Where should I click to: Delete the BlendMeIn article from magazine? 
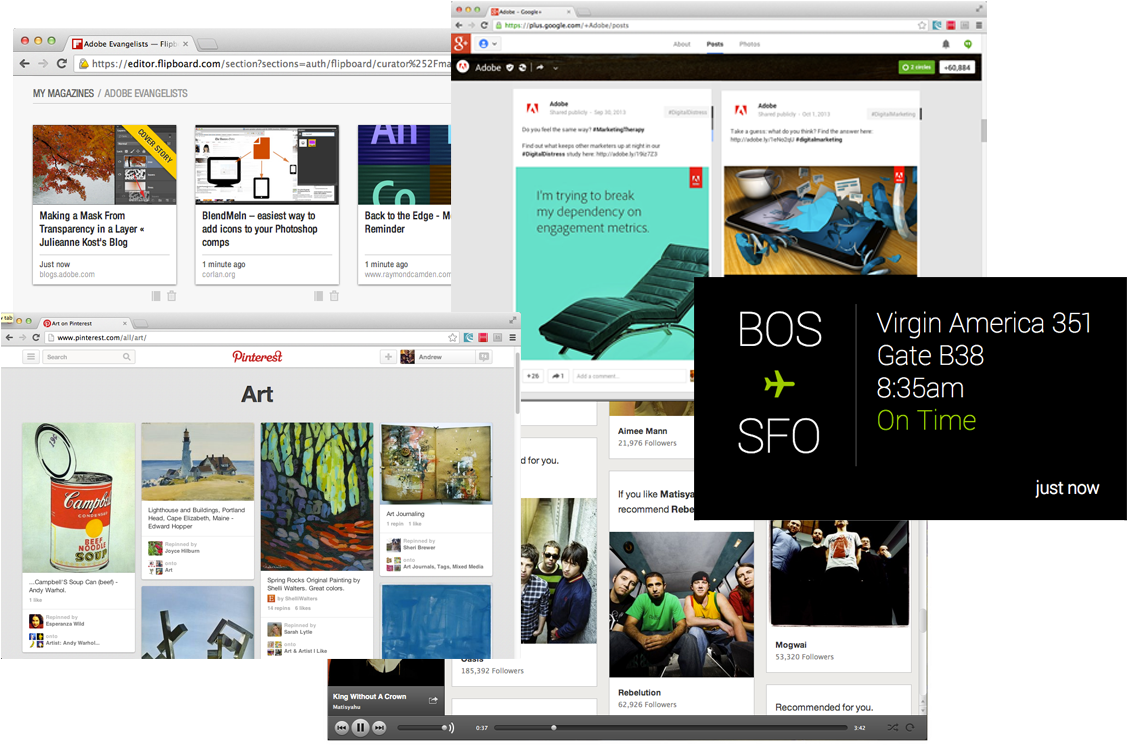pos(334,296)
